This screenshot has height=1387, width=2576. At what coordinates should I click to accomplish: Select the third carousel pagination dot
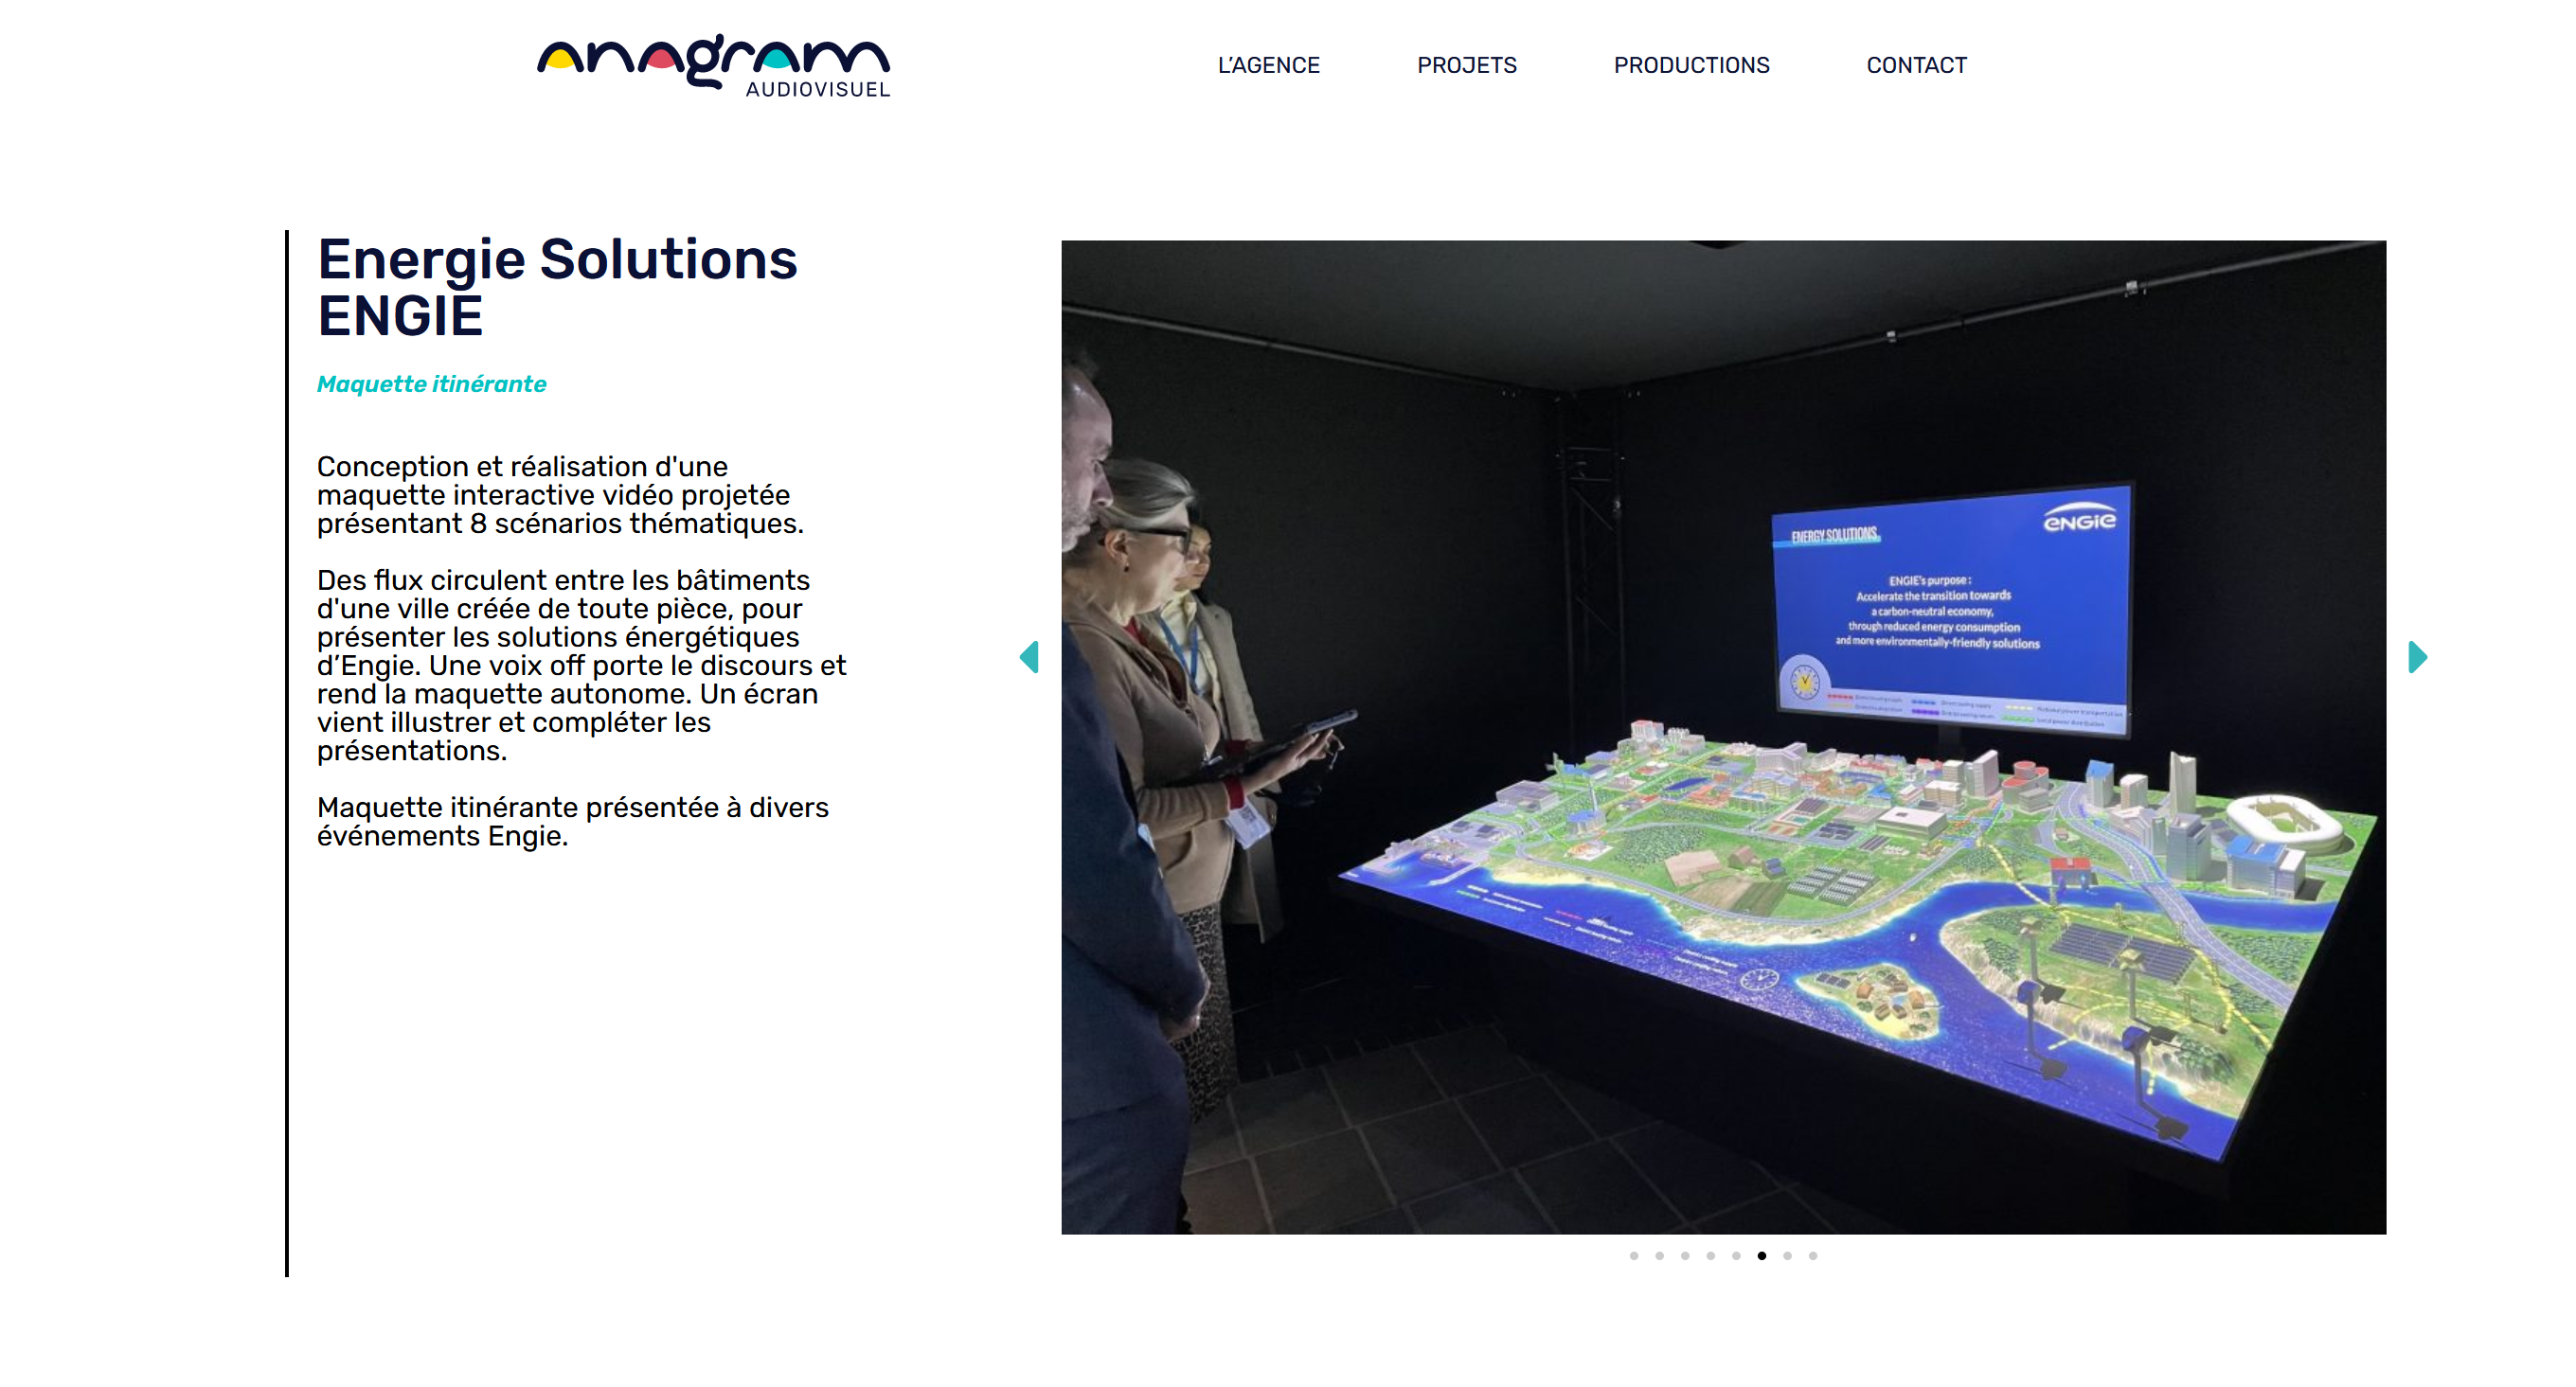pyautogui.click(x=1685, y=1256)
